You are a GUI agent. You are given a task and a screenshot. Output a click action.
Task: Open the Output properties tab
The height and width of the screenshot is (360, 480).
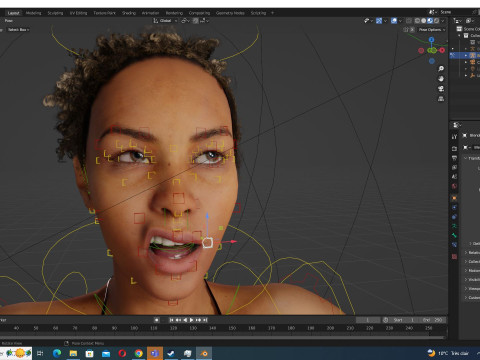454,158
